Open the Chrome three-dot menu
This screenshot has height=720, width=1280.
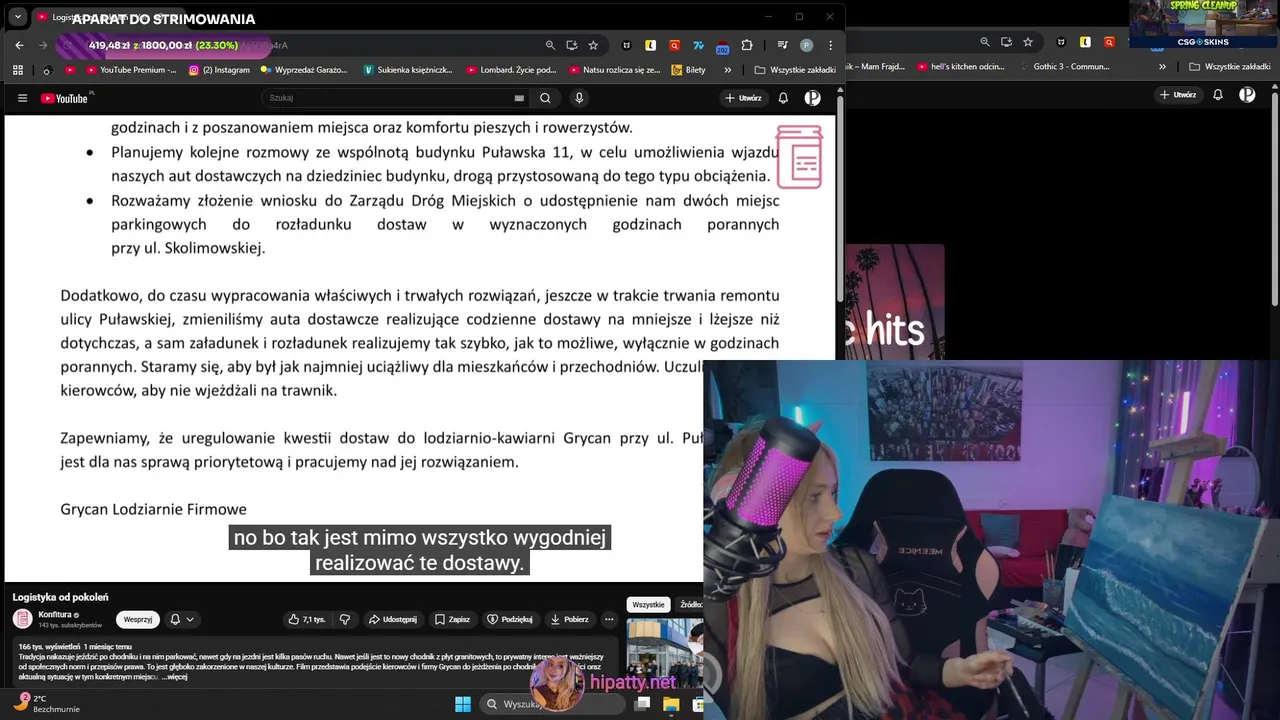pos(829,45)
